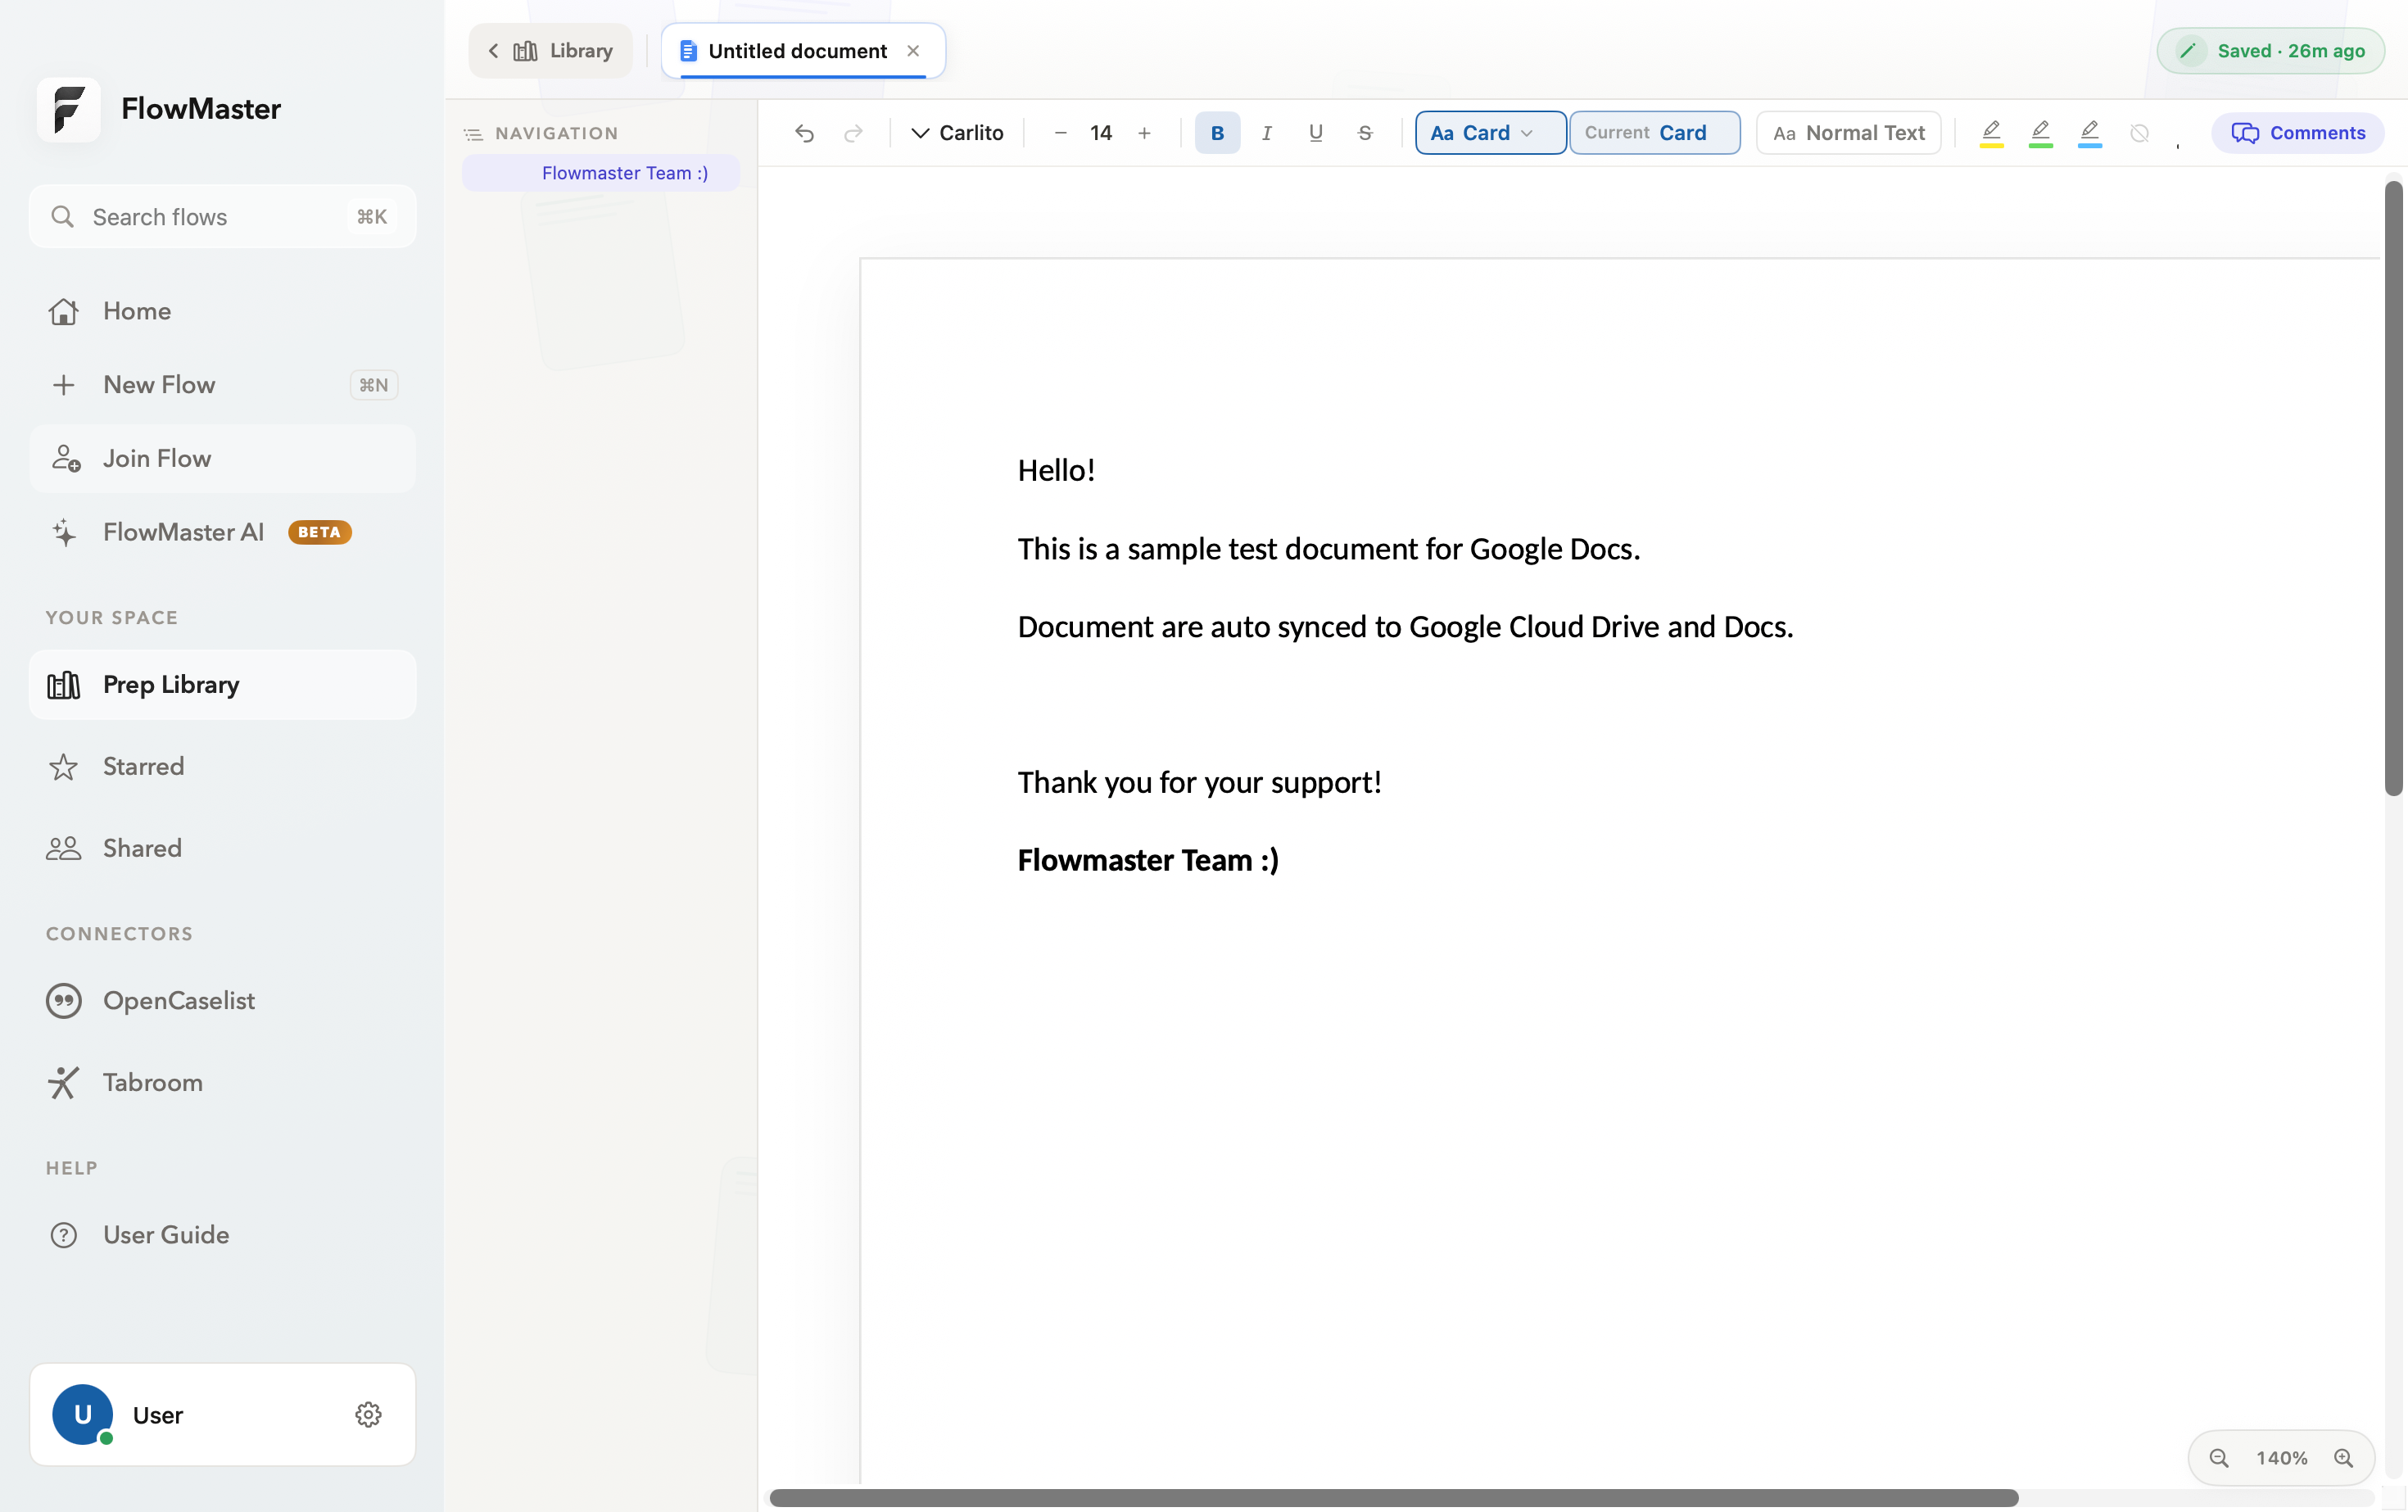Open Join Flow

222,459
